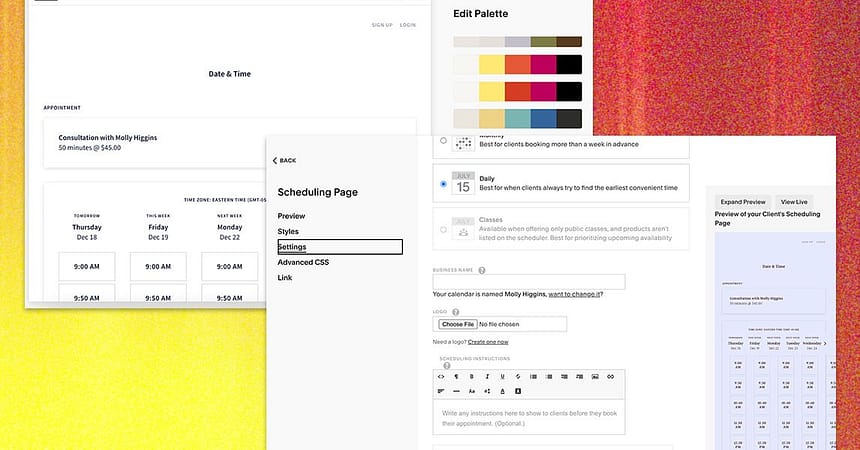This screenshot has height=450, width=860.
Task: Pick the blue swatch in the palette
Action: [x=543, y=118]
